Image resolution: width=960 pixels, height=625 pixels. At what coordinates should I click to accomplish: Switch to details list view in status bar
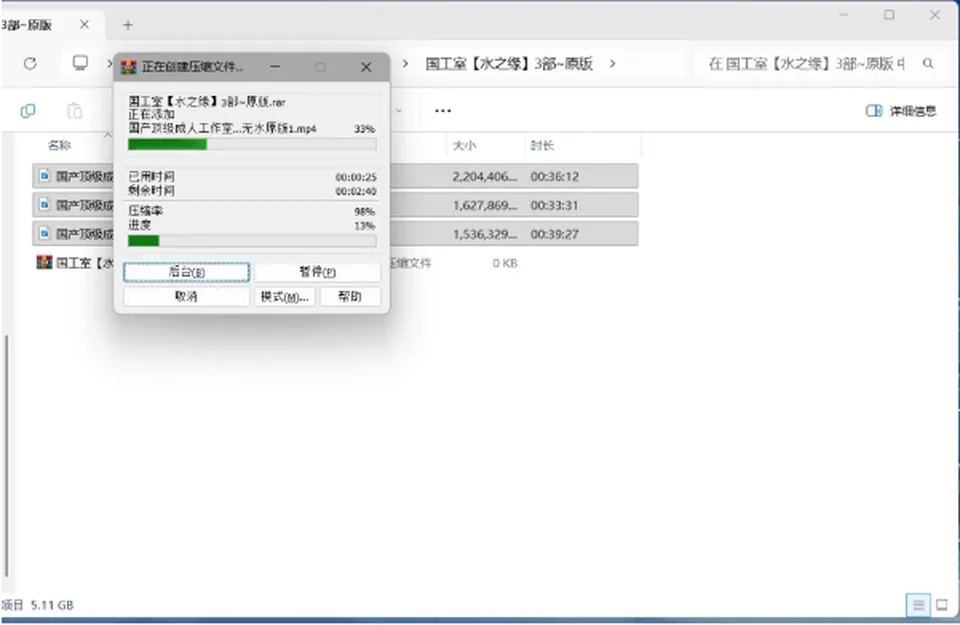918,605
